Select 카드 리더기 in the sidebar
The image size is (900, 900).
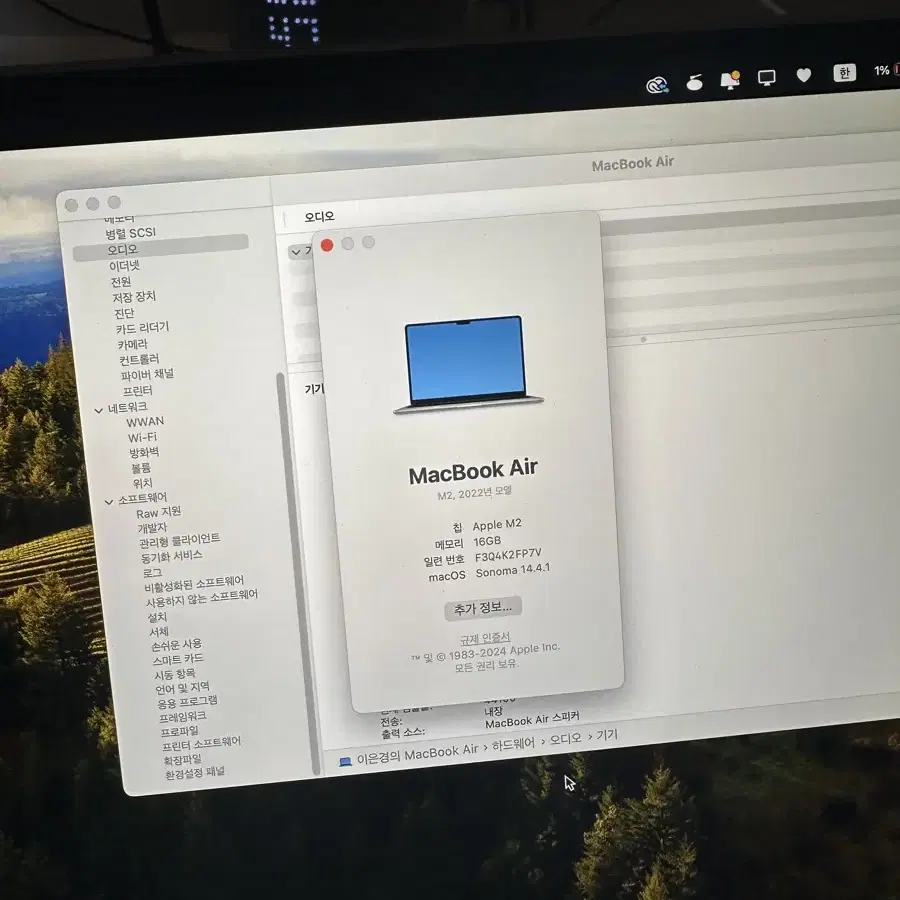pos(142,328)
